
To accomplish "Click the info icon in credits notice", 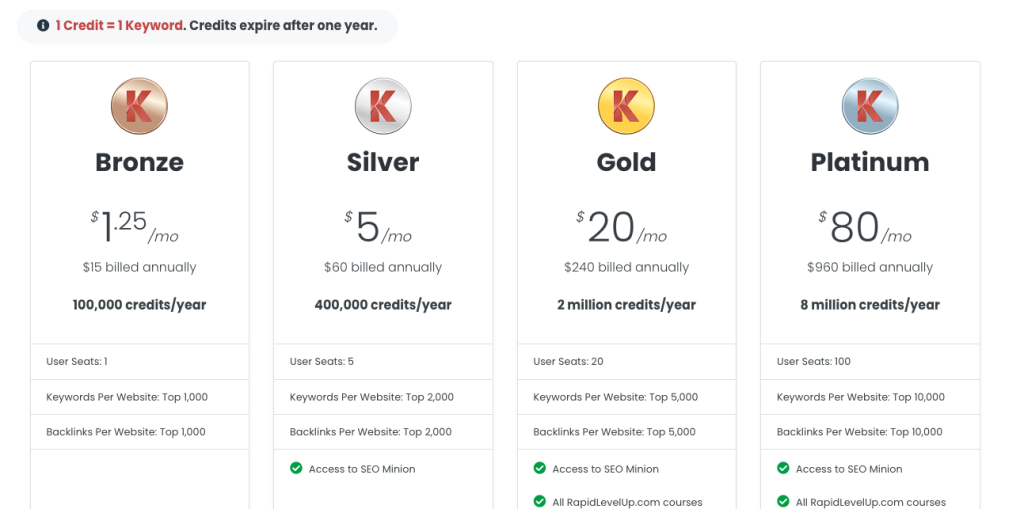I will (x=43, y=26).
